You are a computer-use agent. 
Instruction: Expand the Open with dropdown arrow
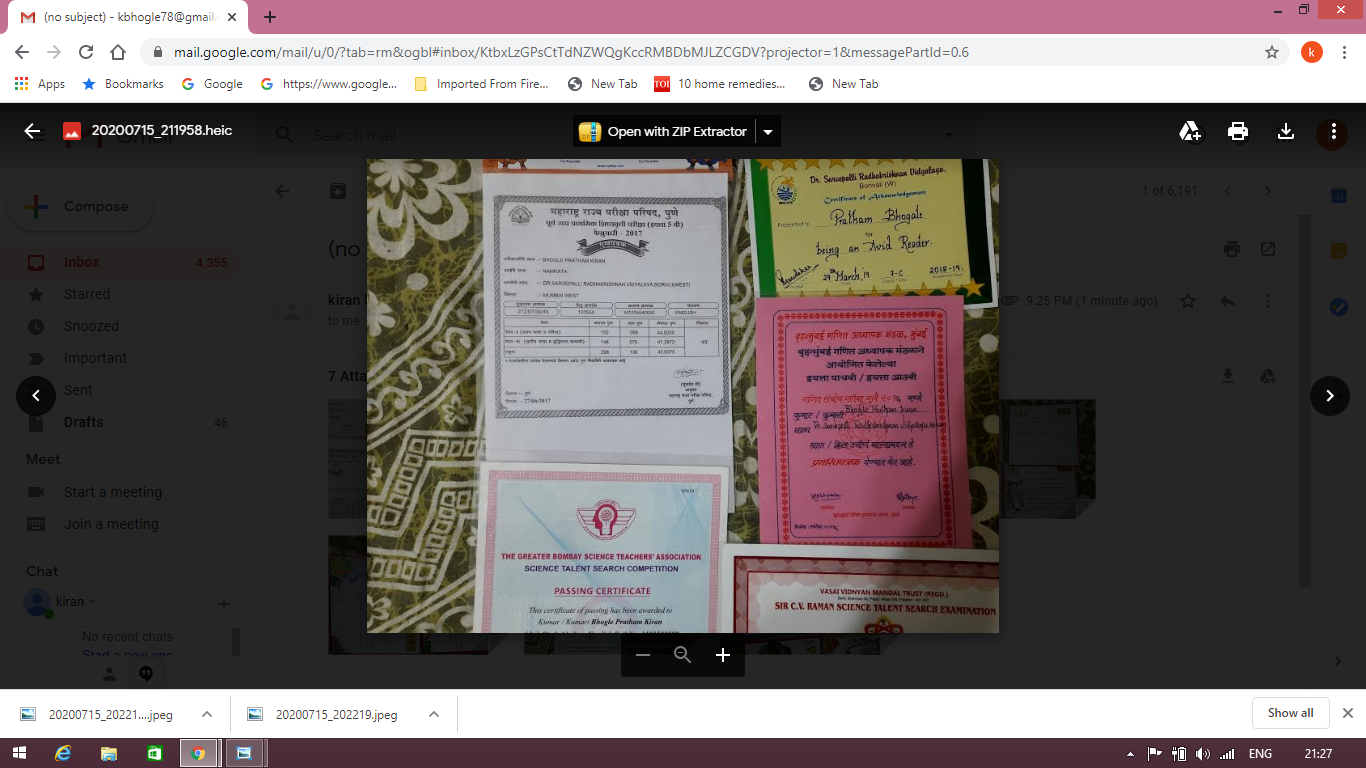point(768,131)
